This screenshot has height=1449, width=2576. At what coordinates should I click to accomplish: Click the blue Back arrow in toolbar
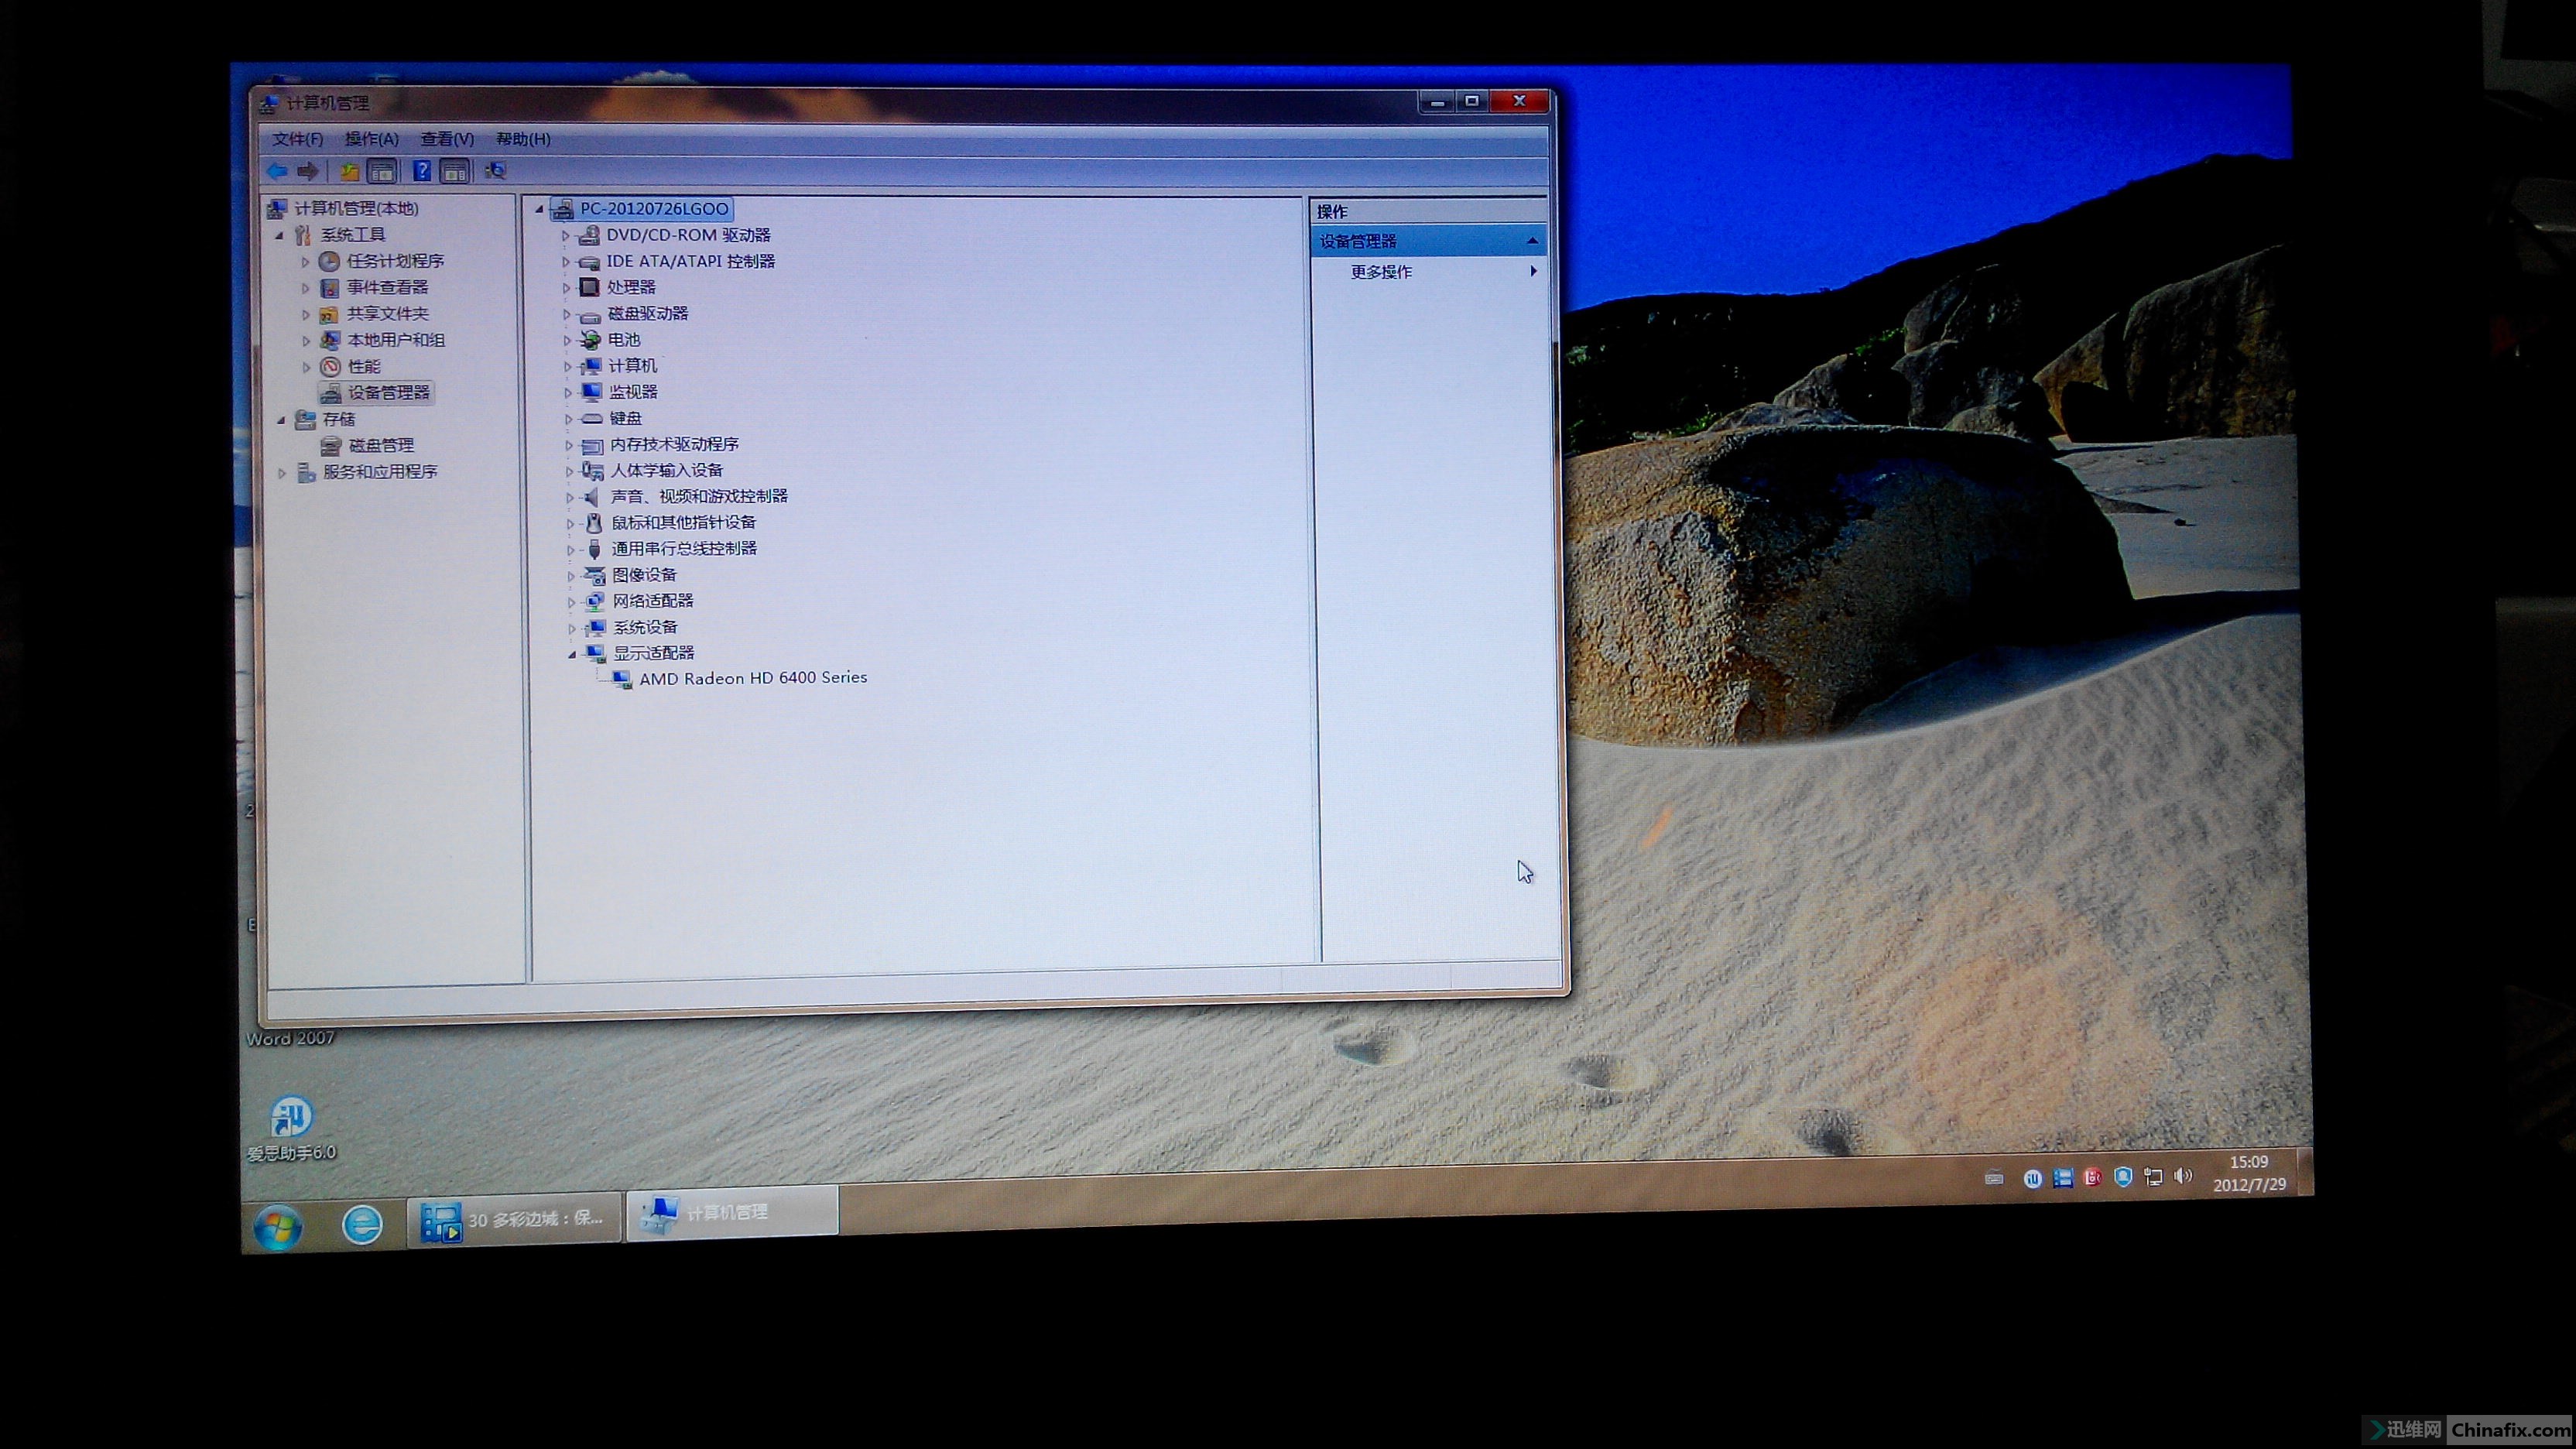(277, 171)
